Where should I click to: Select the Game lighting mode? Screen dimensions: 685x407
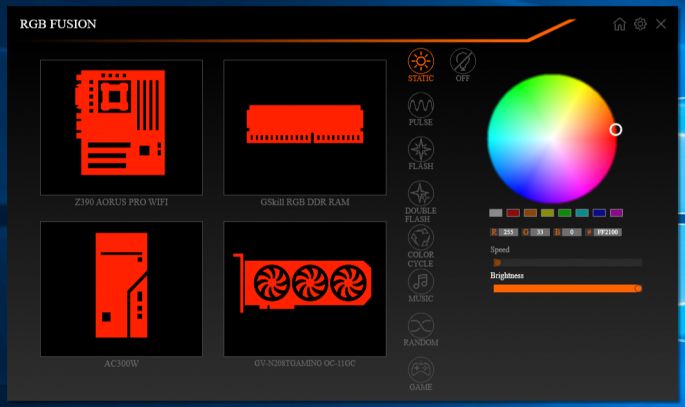(x=421, y=370)
